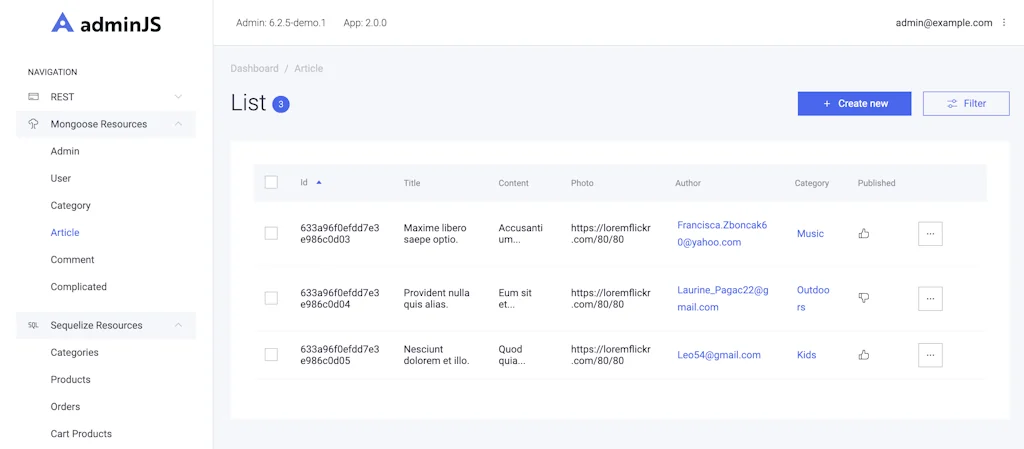Open the Kids category link
The width and height of the screenshot is (1024, 449).
(807, 355)
